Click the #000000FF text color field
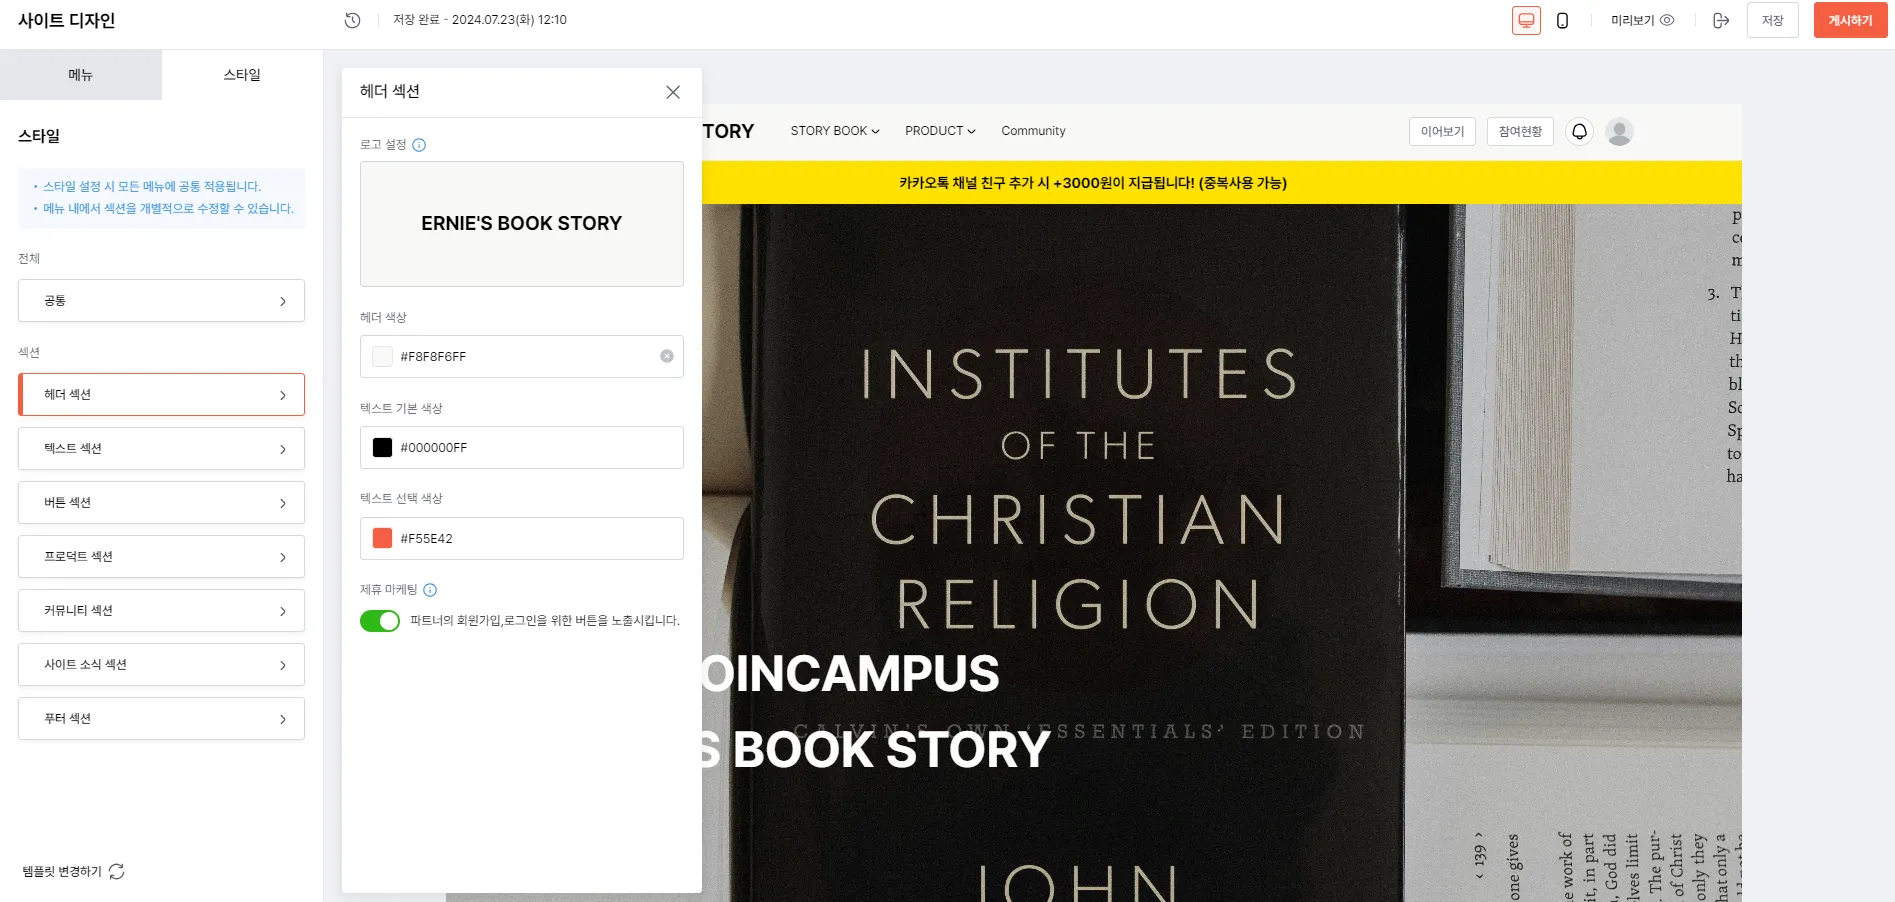Screen dimensions: 1895x902 click(522, 447)
